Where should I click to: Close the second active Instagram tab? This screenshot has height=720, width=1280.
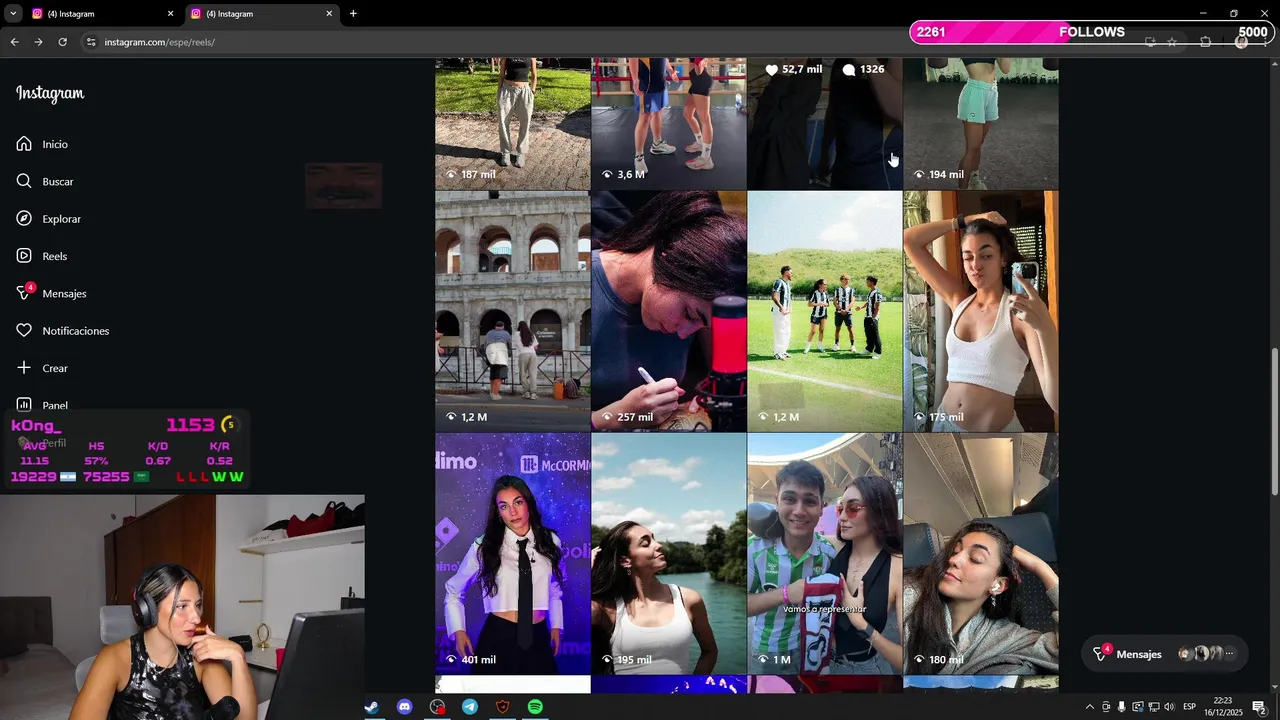pyautogui.click(x=329, y=14)
